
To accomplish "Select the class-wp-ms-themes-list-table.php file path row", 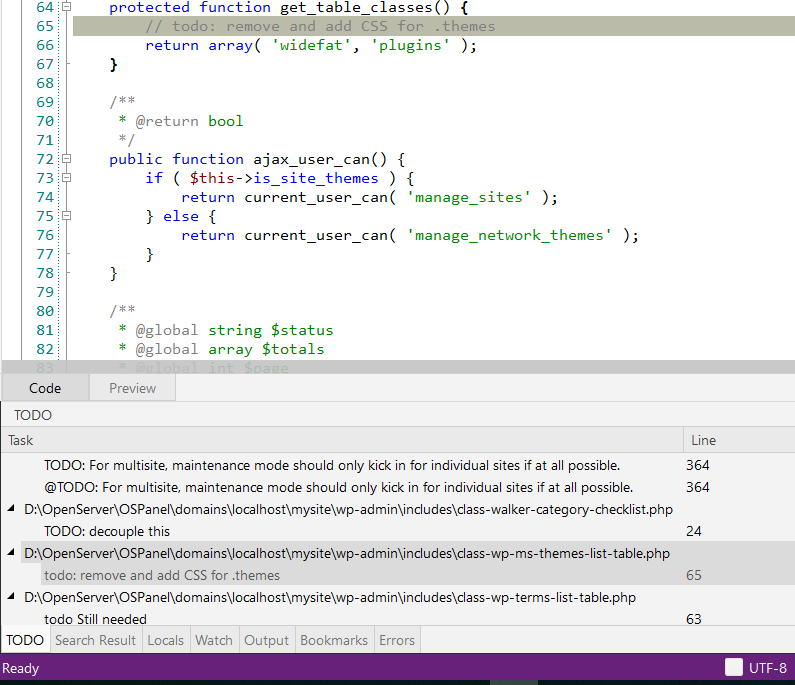I will (x=347, y=553).
